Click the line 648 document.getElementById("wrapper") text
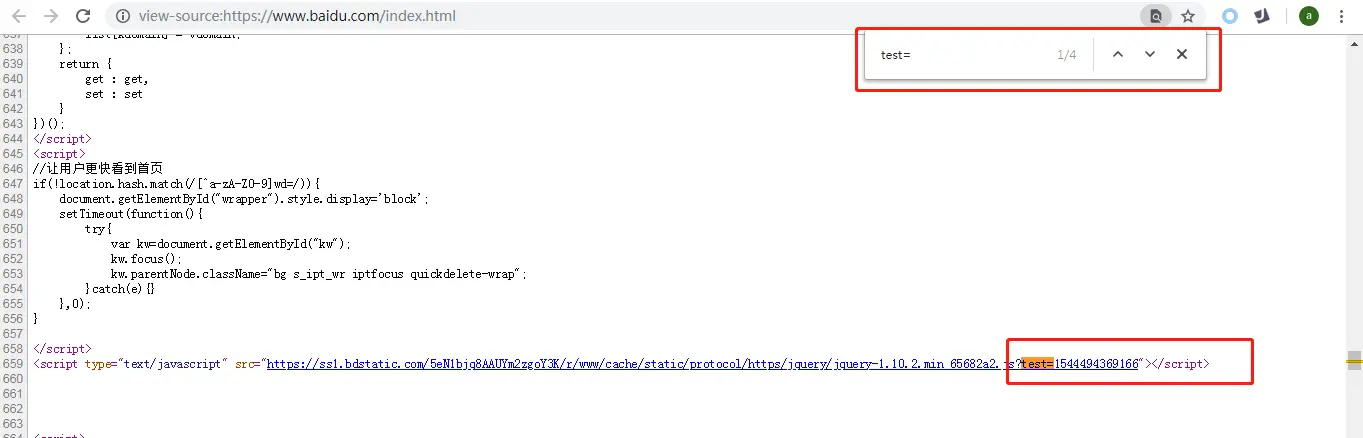This screenshot has width=1363, height=438. [x=244, y=199]
